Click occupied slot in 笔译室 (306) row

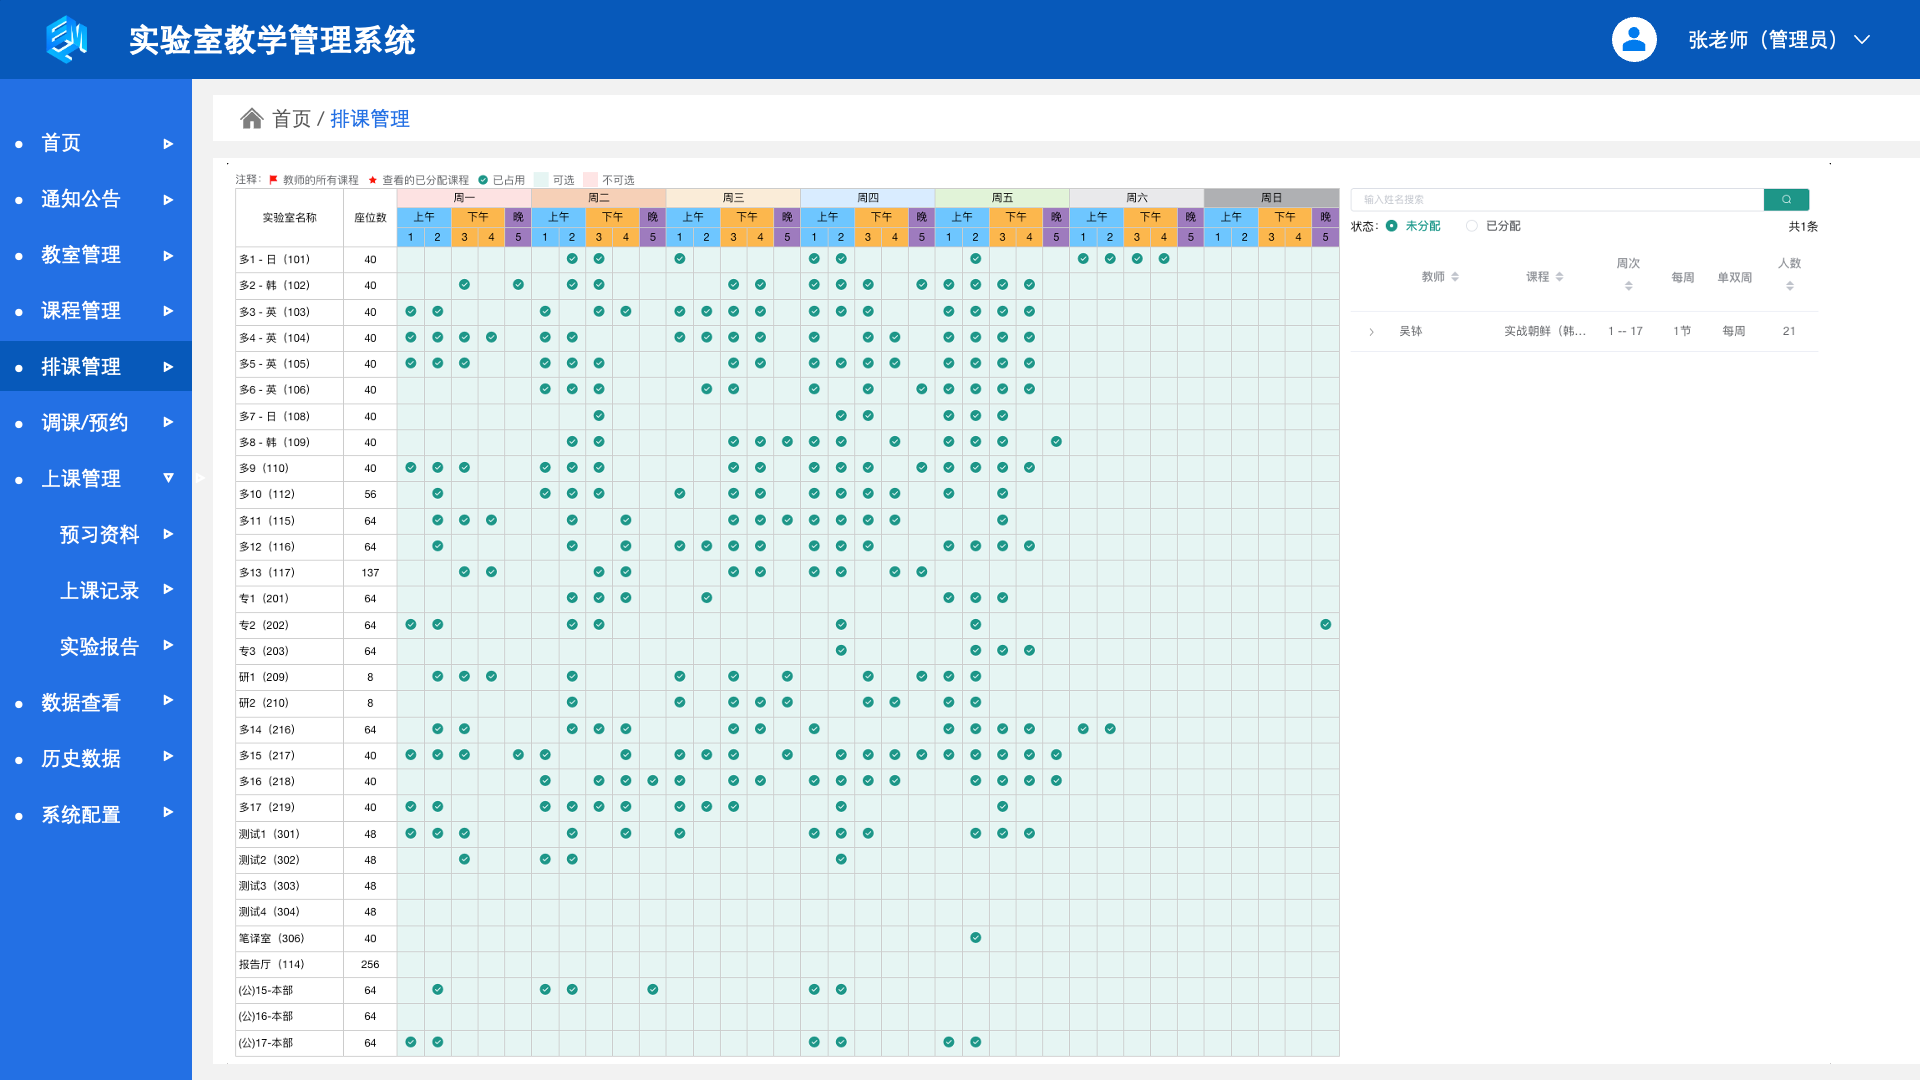[975, 938]
